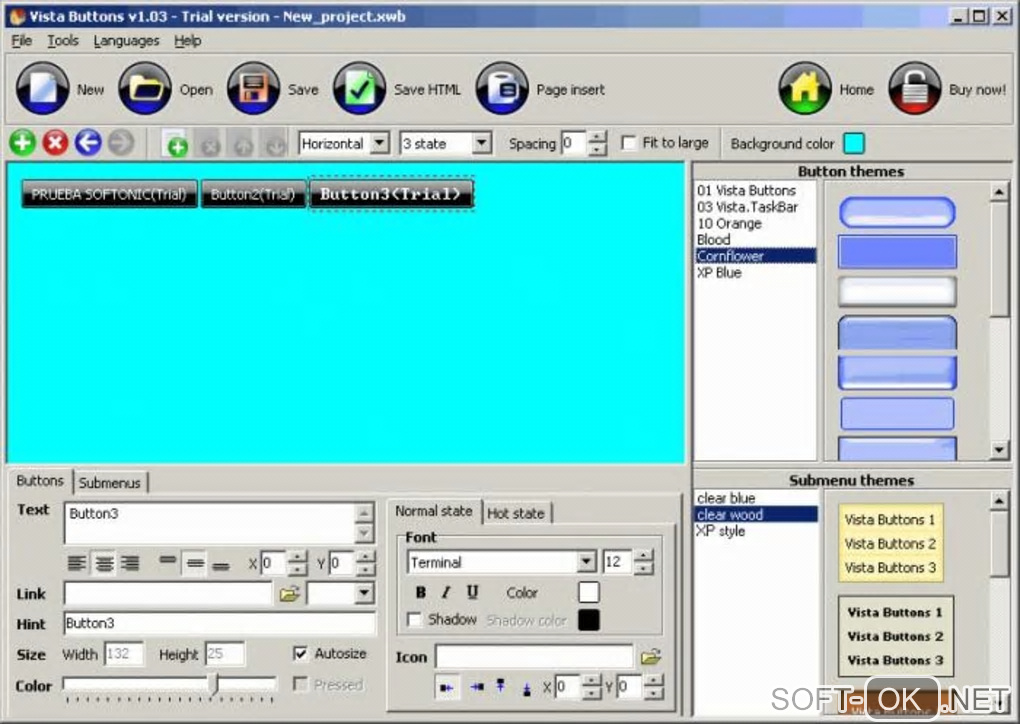Select the XP style submenu theme
Image resolution: width=1020 pixels, height=724 pixels.
[x=720, y=531]
